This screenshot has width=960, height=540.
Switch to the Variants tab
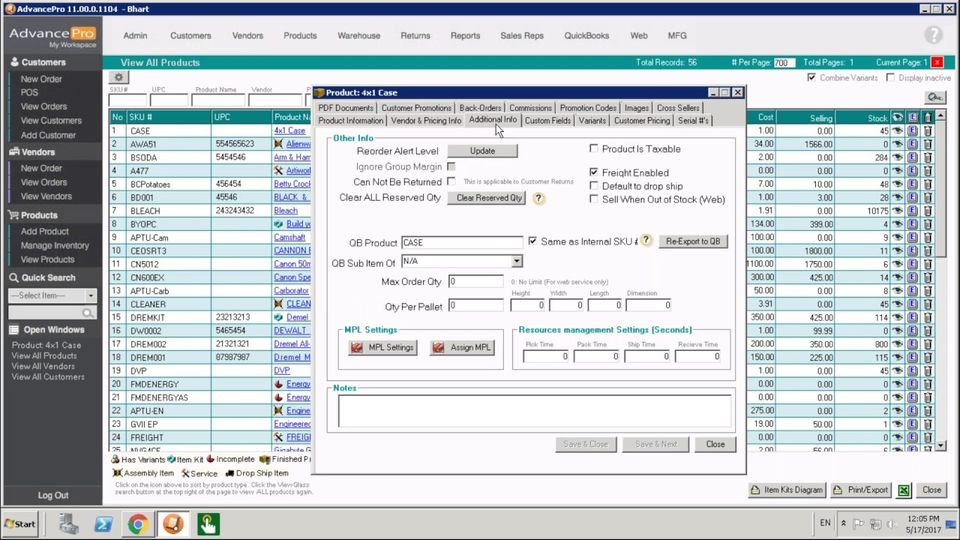click(x=592, y=121)
